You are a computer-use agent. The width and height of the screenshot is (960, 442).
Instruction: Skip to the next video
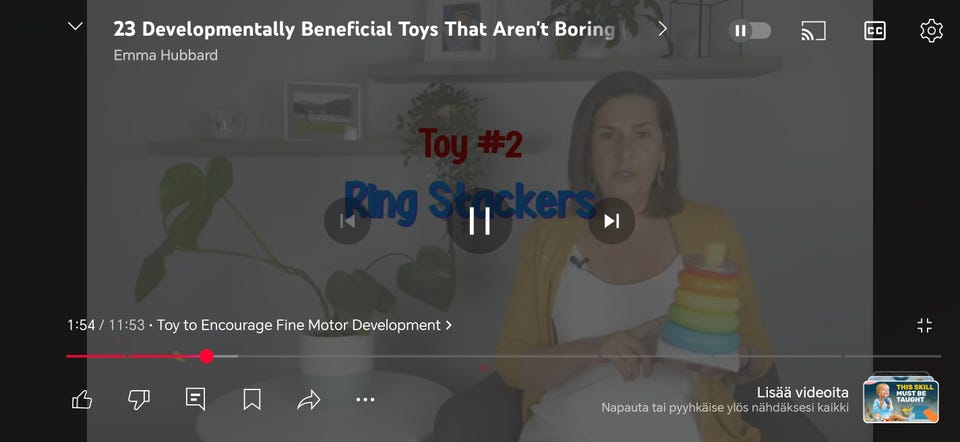click(x=612, y=221)
